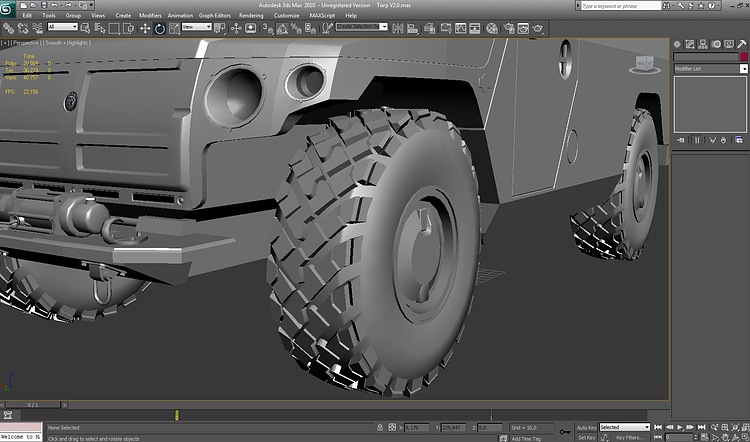This screenshot has height=442, width=750.
Task: Go to start of animation
Action: coord(658,427)
